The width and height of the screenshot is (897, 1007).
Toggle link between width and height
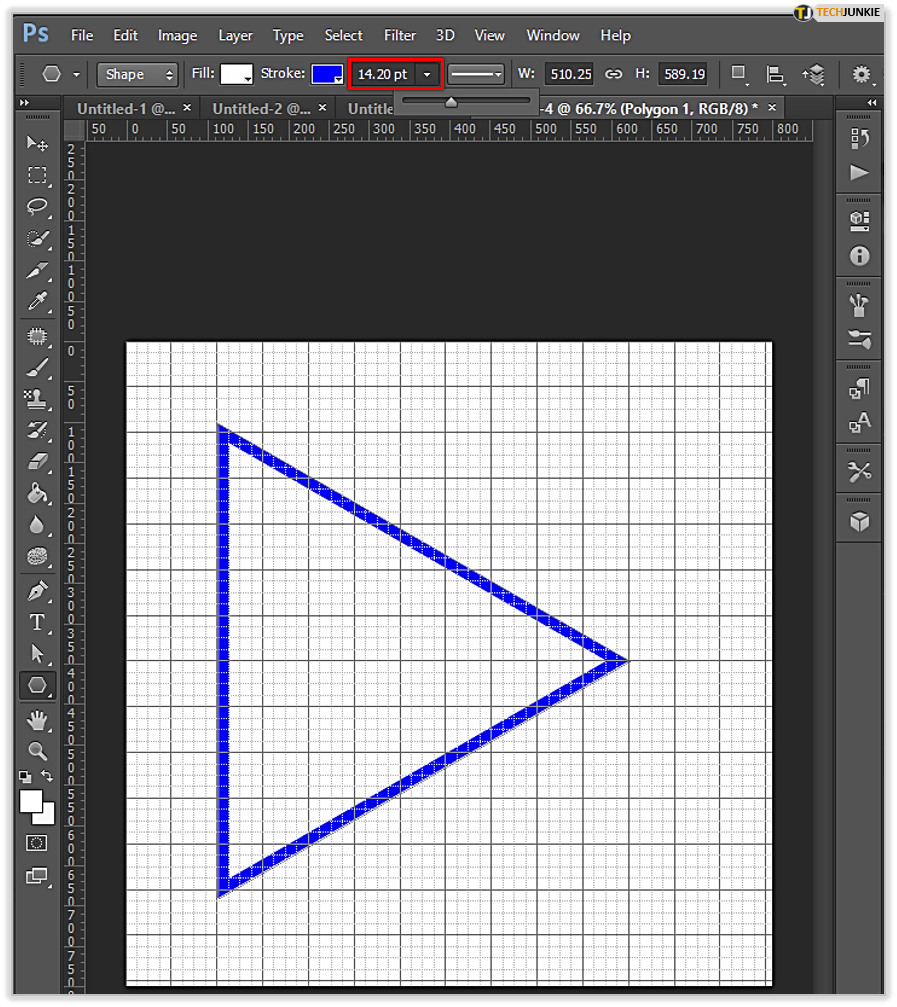click(x=613, y=74)
